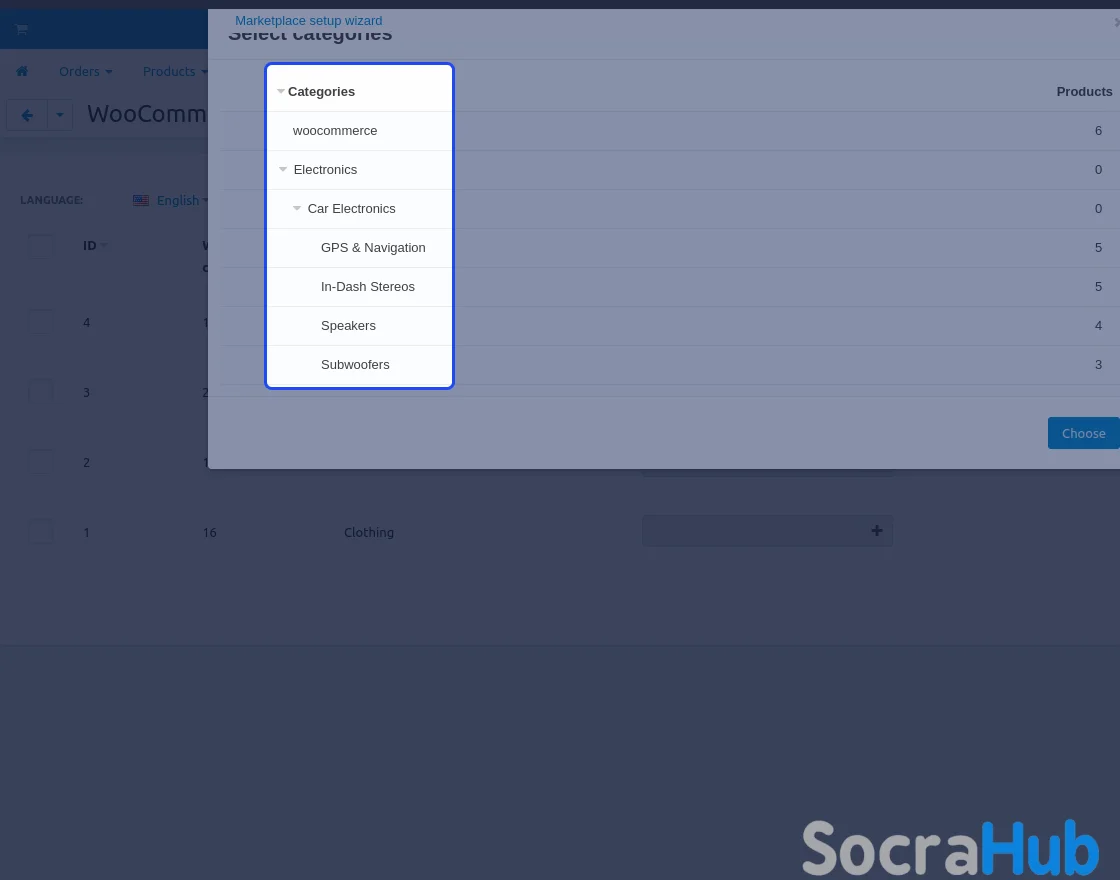Collapse the Electronics tree arrow
Screen dimensions: 1120x880
[283, 169]
